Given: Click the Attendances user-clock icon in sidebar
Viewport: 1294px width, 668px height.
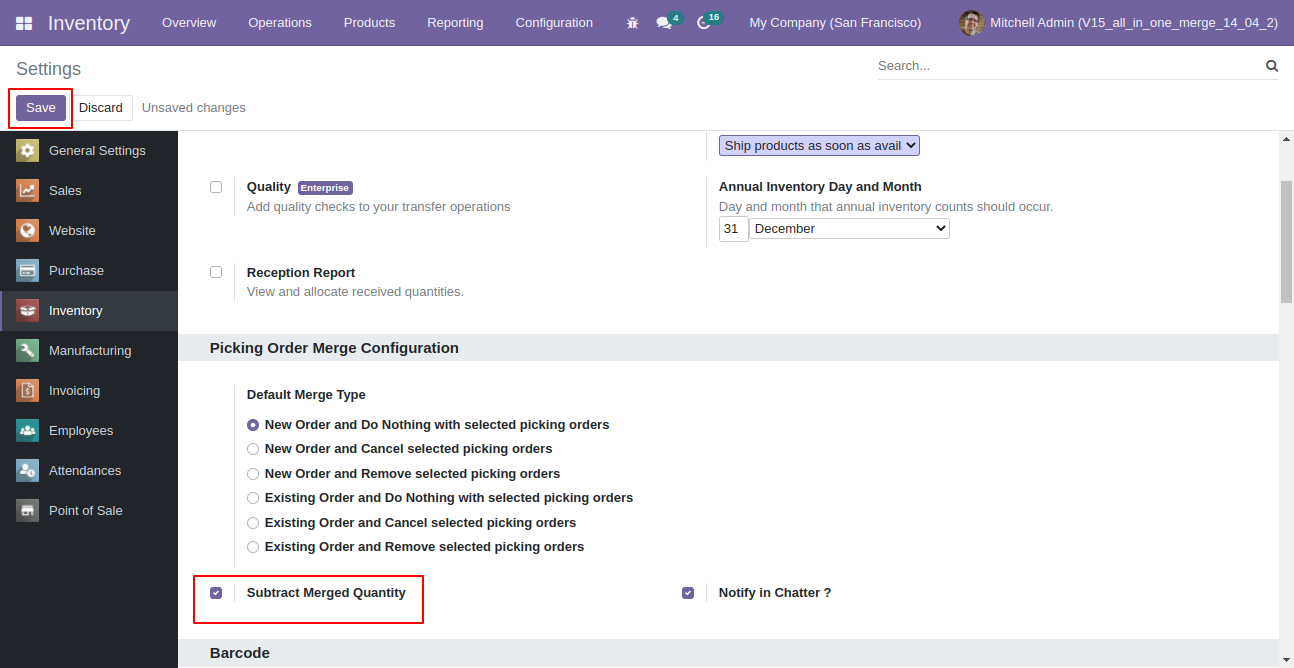Looking at the screenshot, I should point(28,471).
